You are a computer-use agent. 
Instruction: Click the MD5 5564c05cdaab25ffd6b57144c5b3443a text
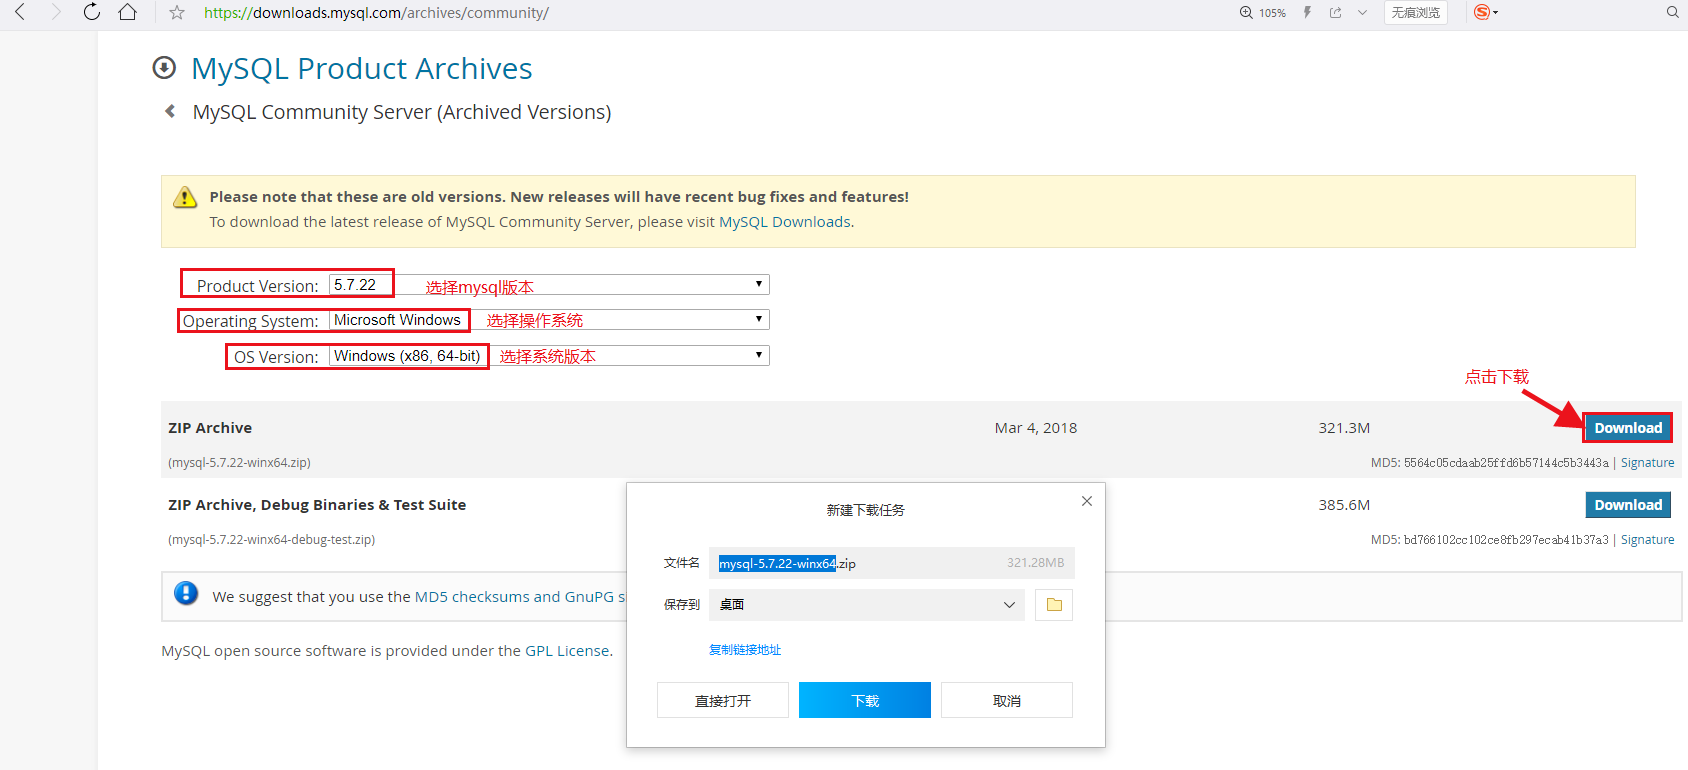(1490, 463)
